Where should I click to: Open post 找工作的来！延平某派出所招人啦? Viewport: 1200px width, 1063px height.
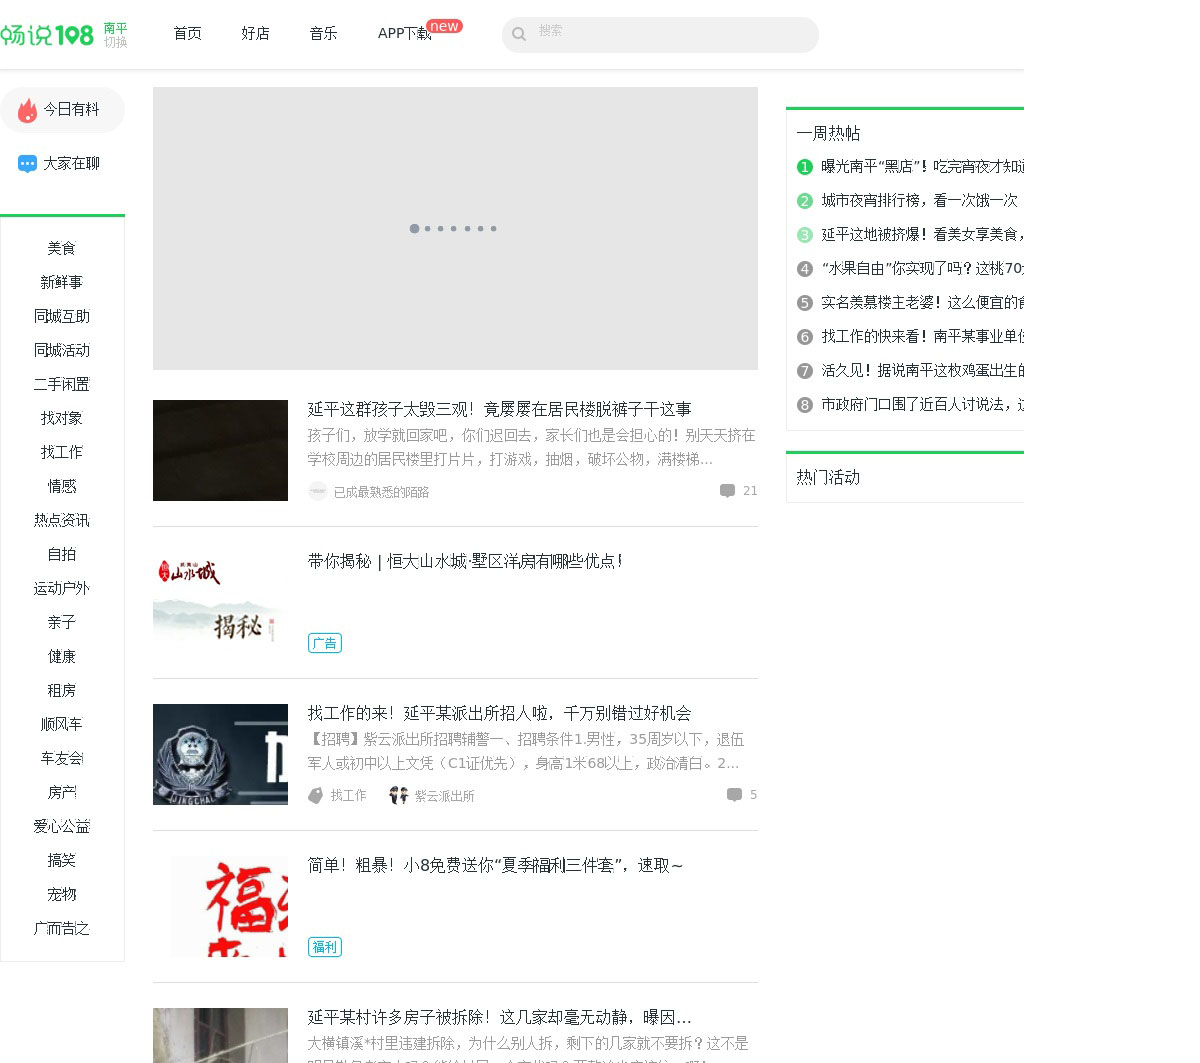point(500,713)
